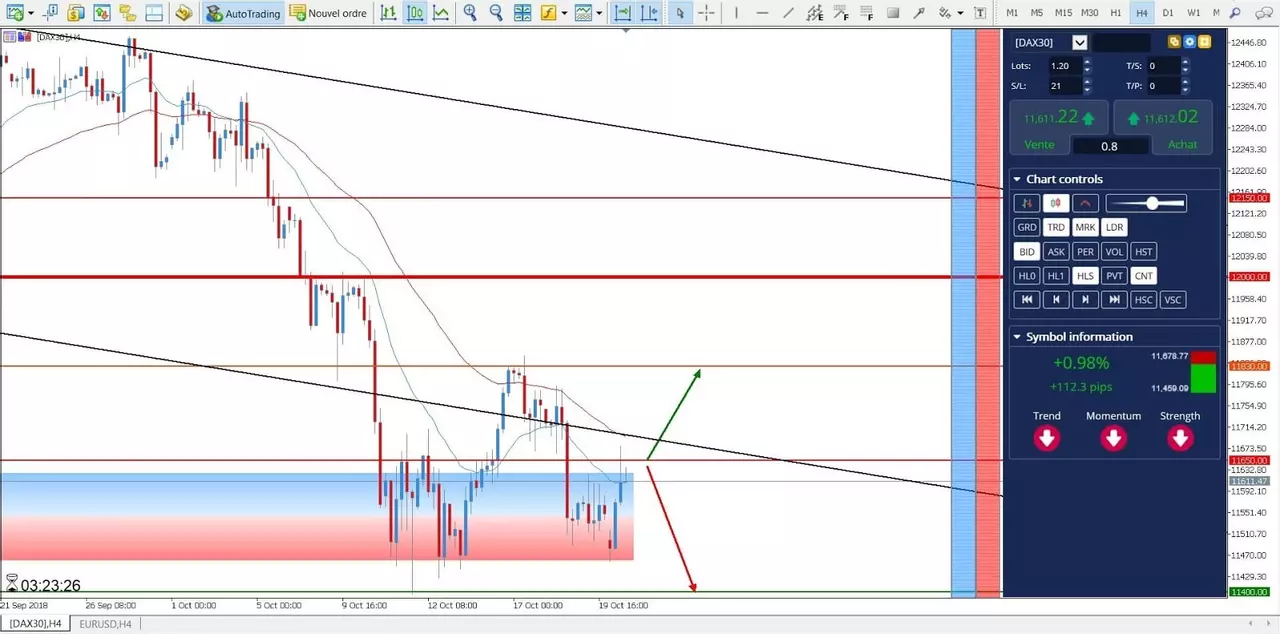The image size is (1280, 634).
Task: Switch to the EURUSD,H4 chart tab
Action: pos(103,624)
